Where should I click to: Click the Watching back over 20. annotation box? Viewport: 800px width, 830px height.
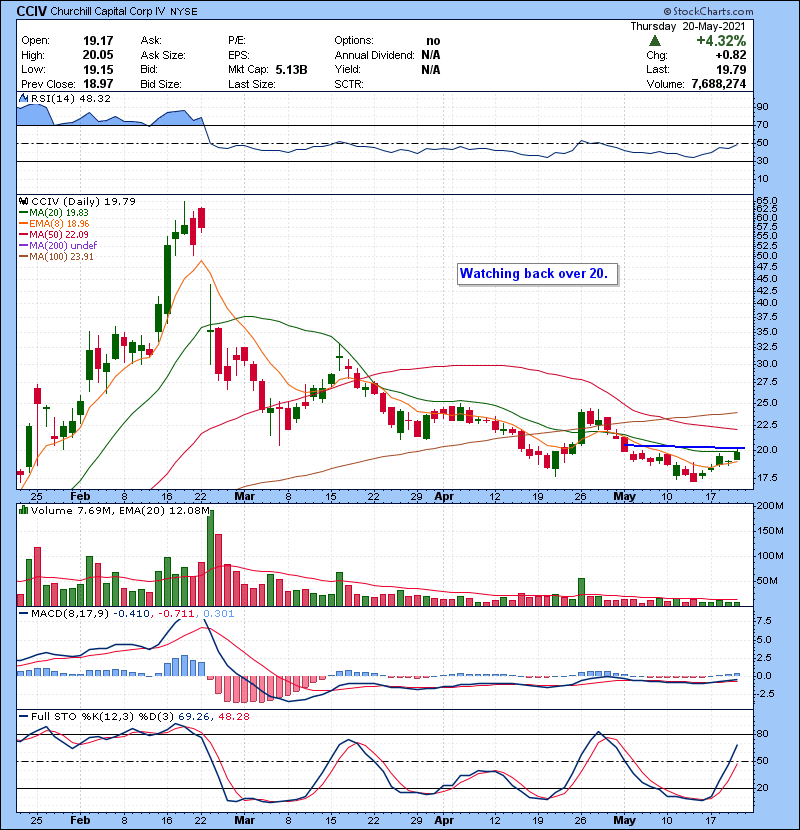pos(537,274)
